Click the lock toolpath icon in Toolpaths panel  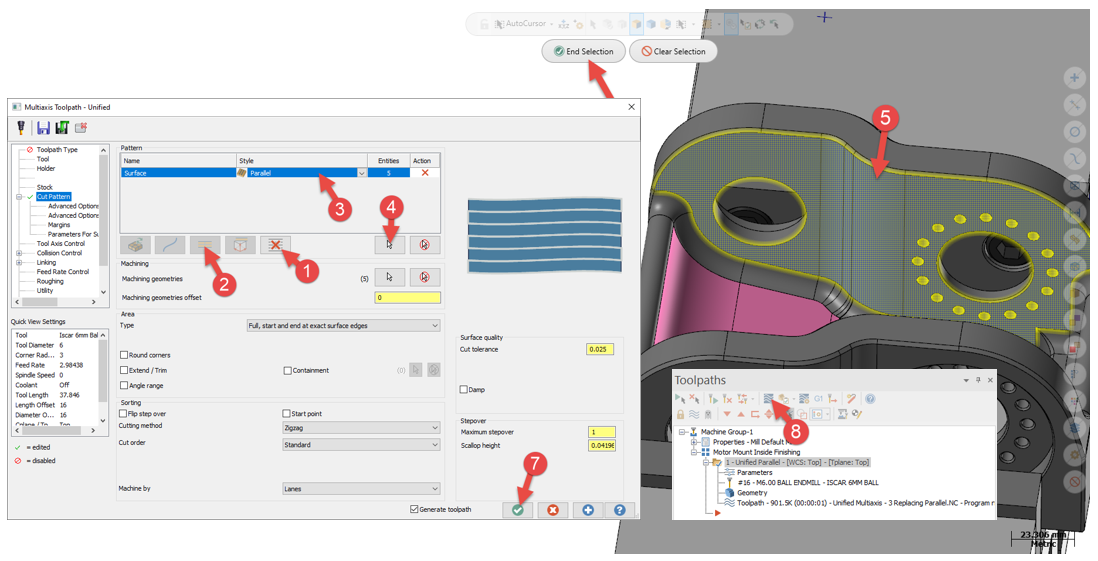click(680, 414)
